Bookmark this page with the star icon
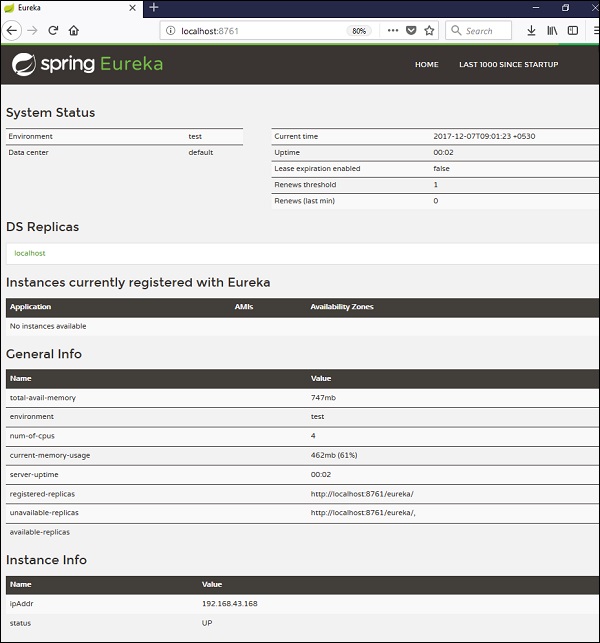The width and height of the screenshot is (600, 643). pos(429,30)
